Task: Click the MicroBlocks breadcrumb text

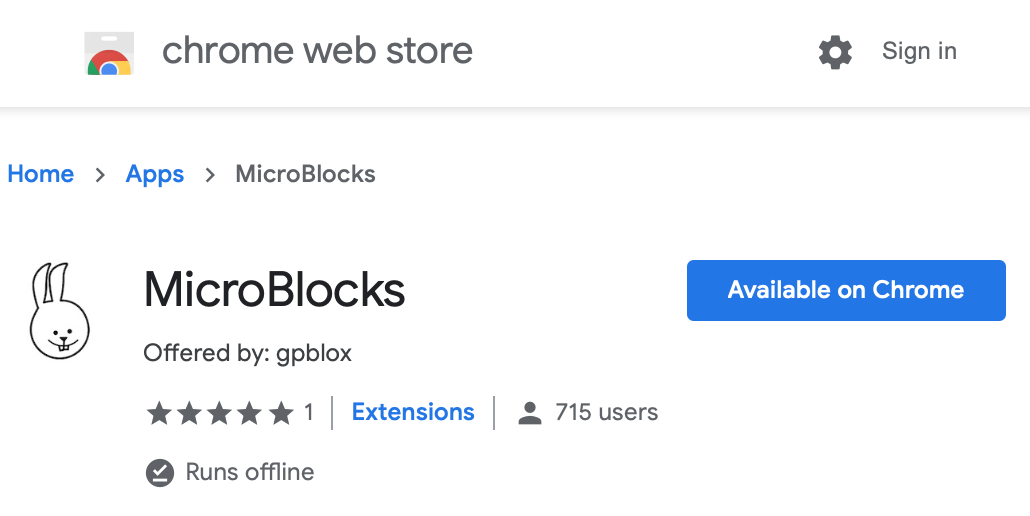Action: click(305, 174)
